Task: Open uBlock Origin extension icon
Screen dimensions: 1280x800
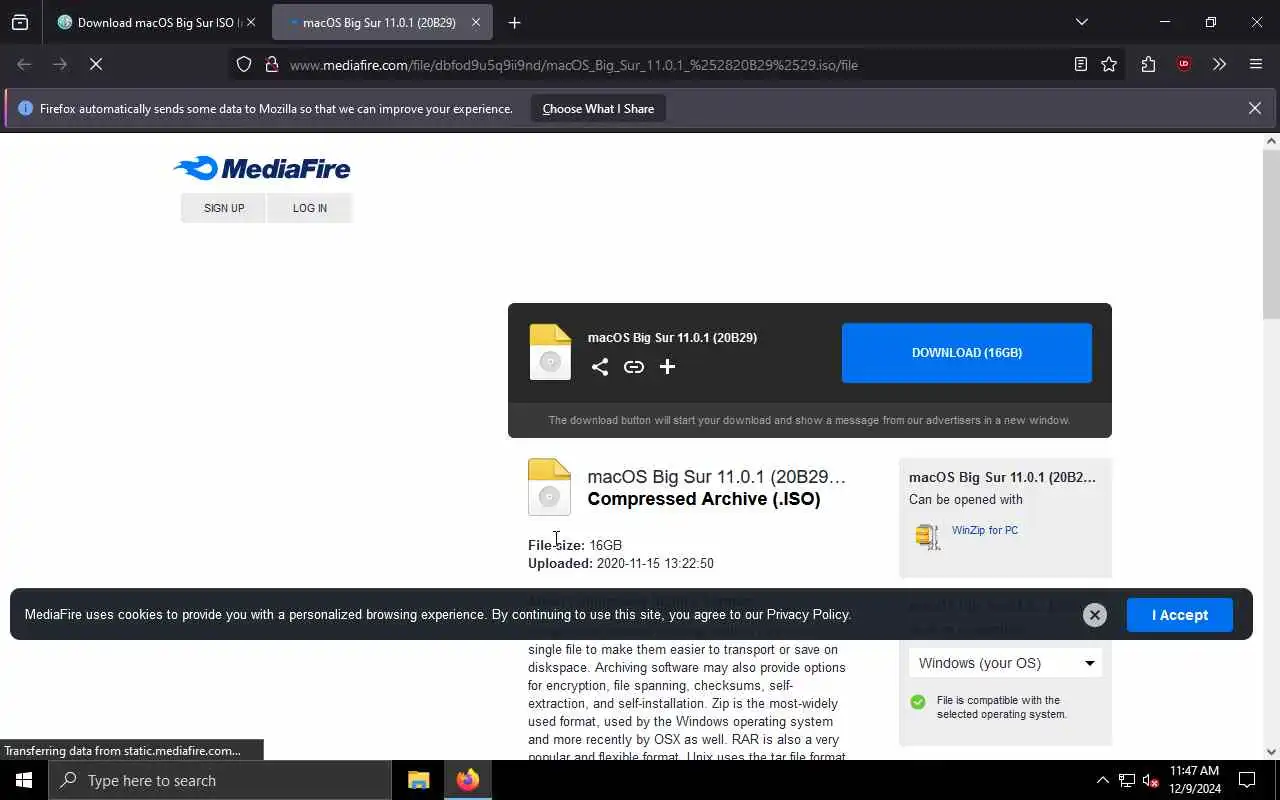Action: click(x=1184, y=64)
